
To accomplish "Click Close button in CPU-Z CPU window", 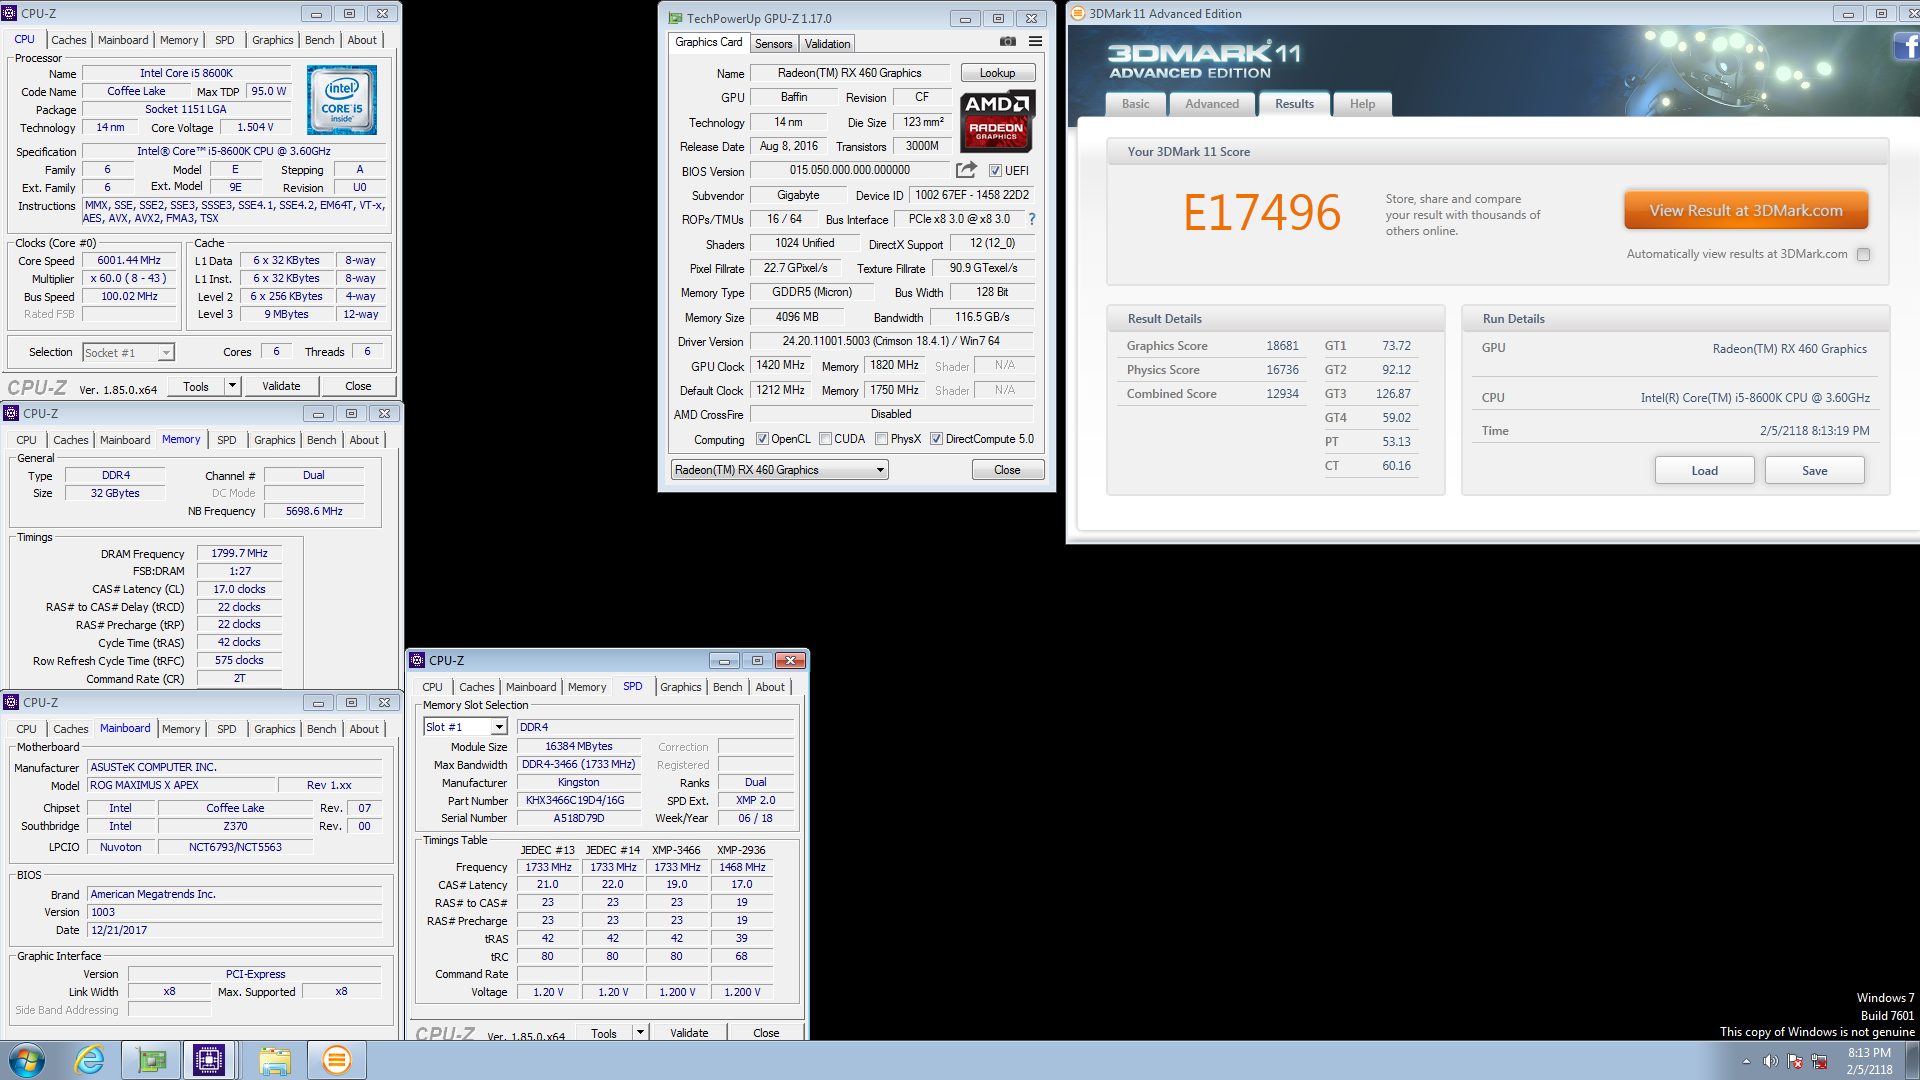I will [x=358, y=386].
